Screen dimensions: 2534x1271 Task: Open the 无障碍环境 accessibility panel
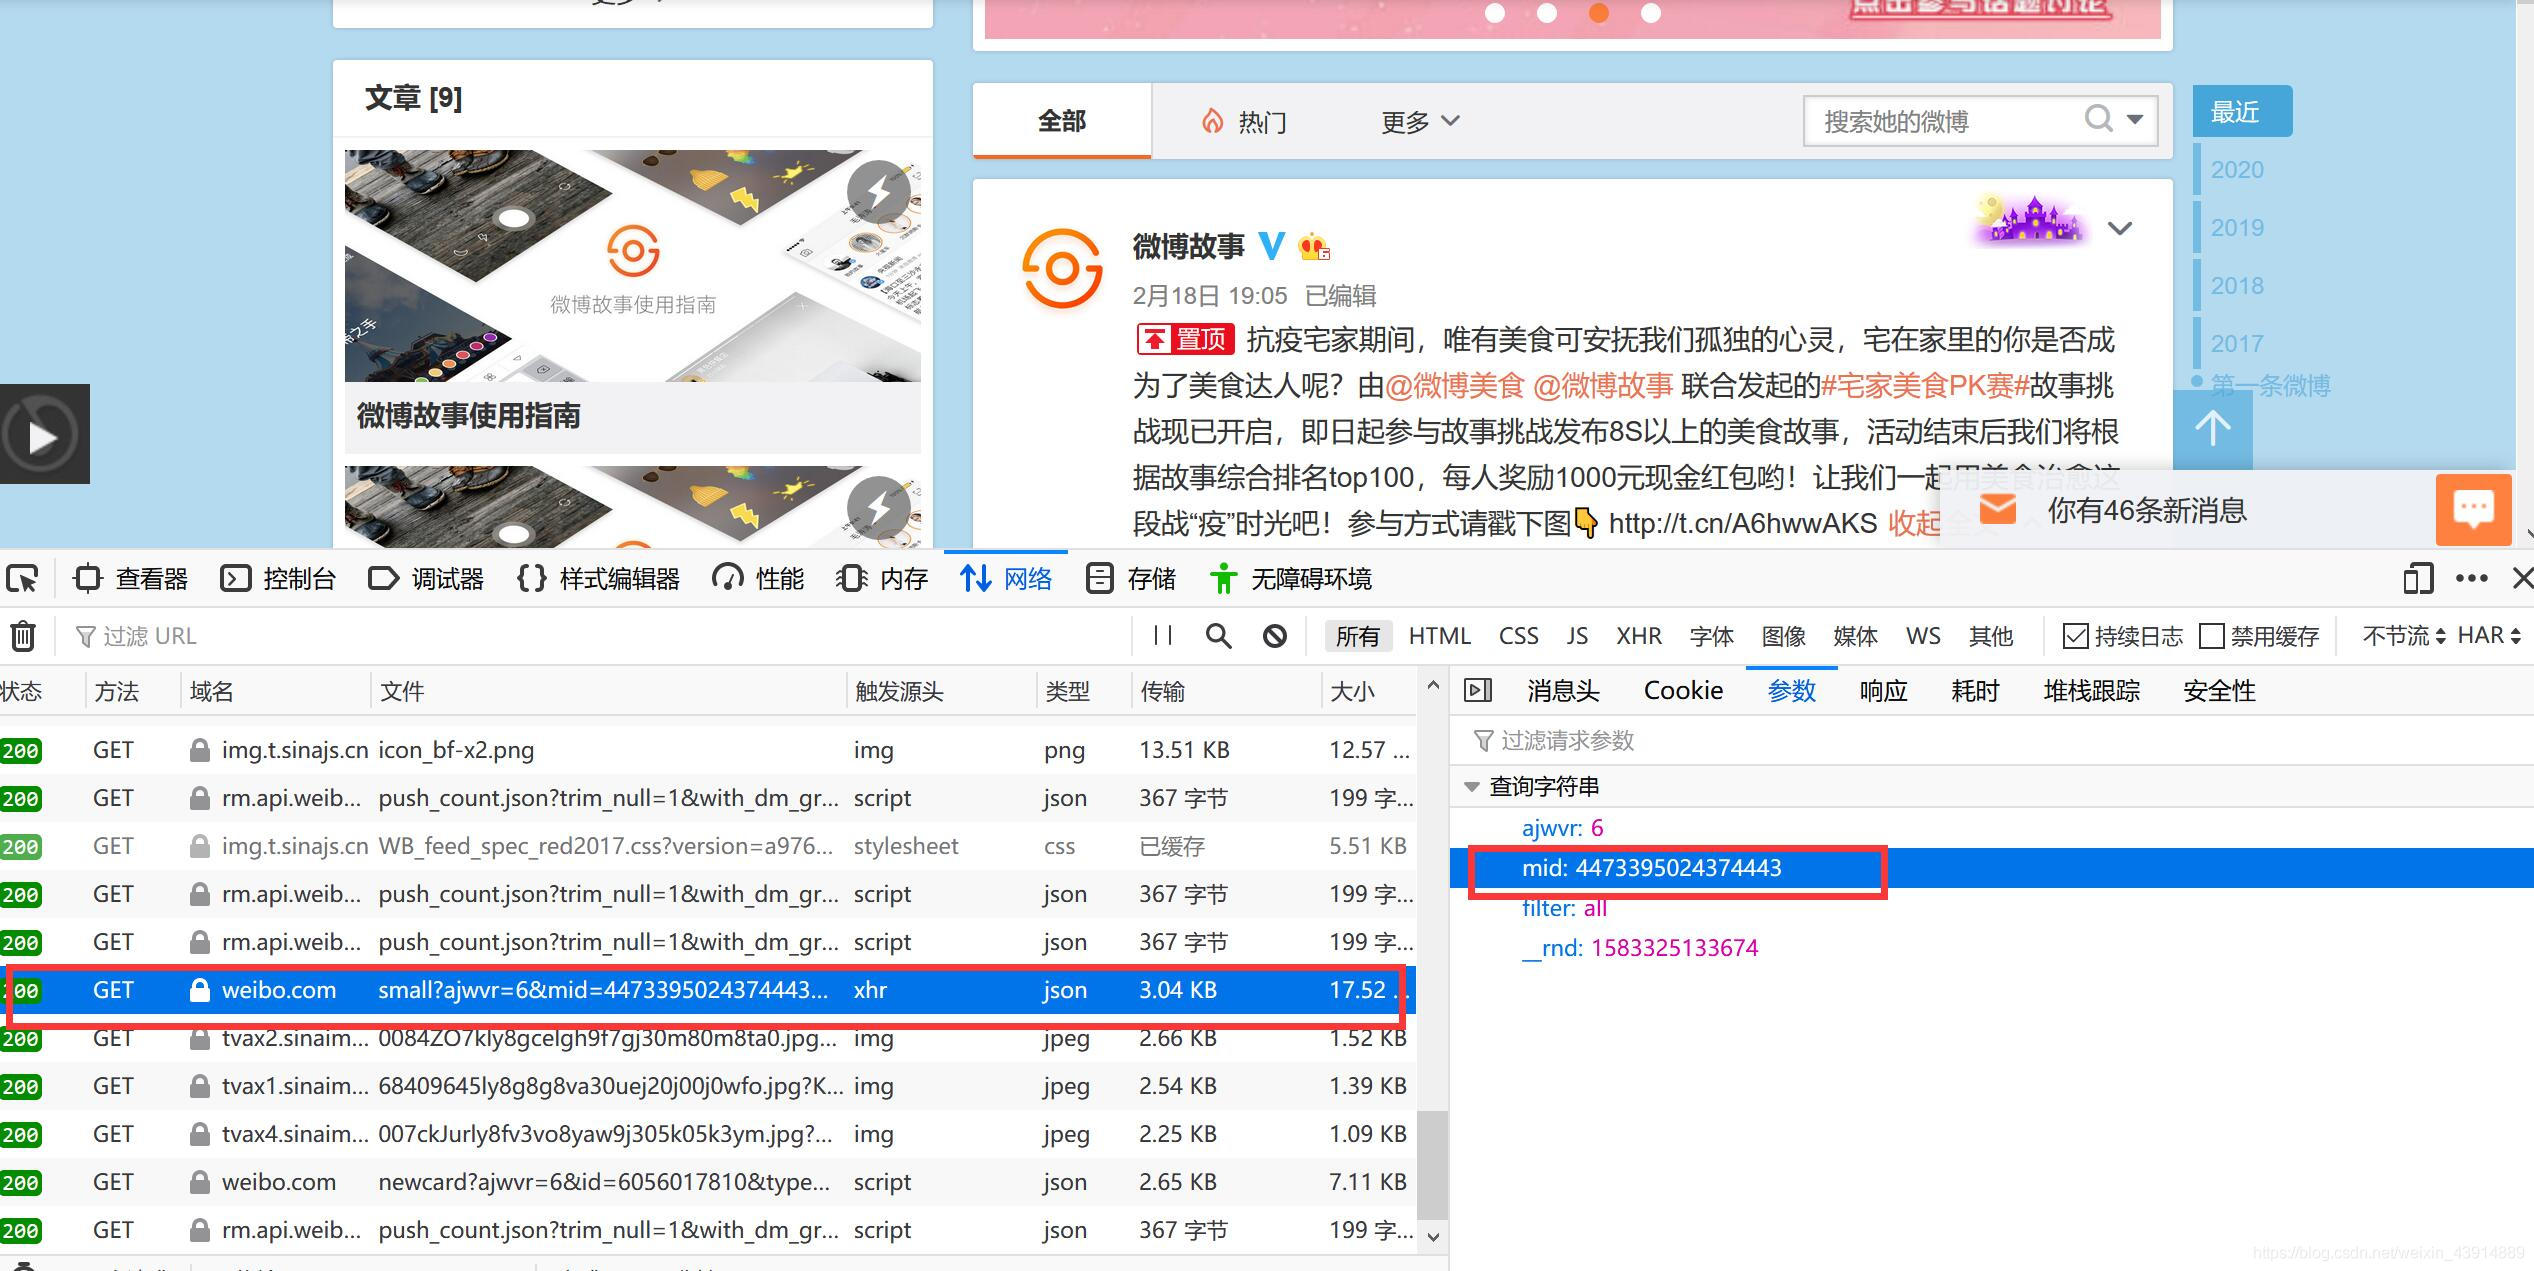1290,578
